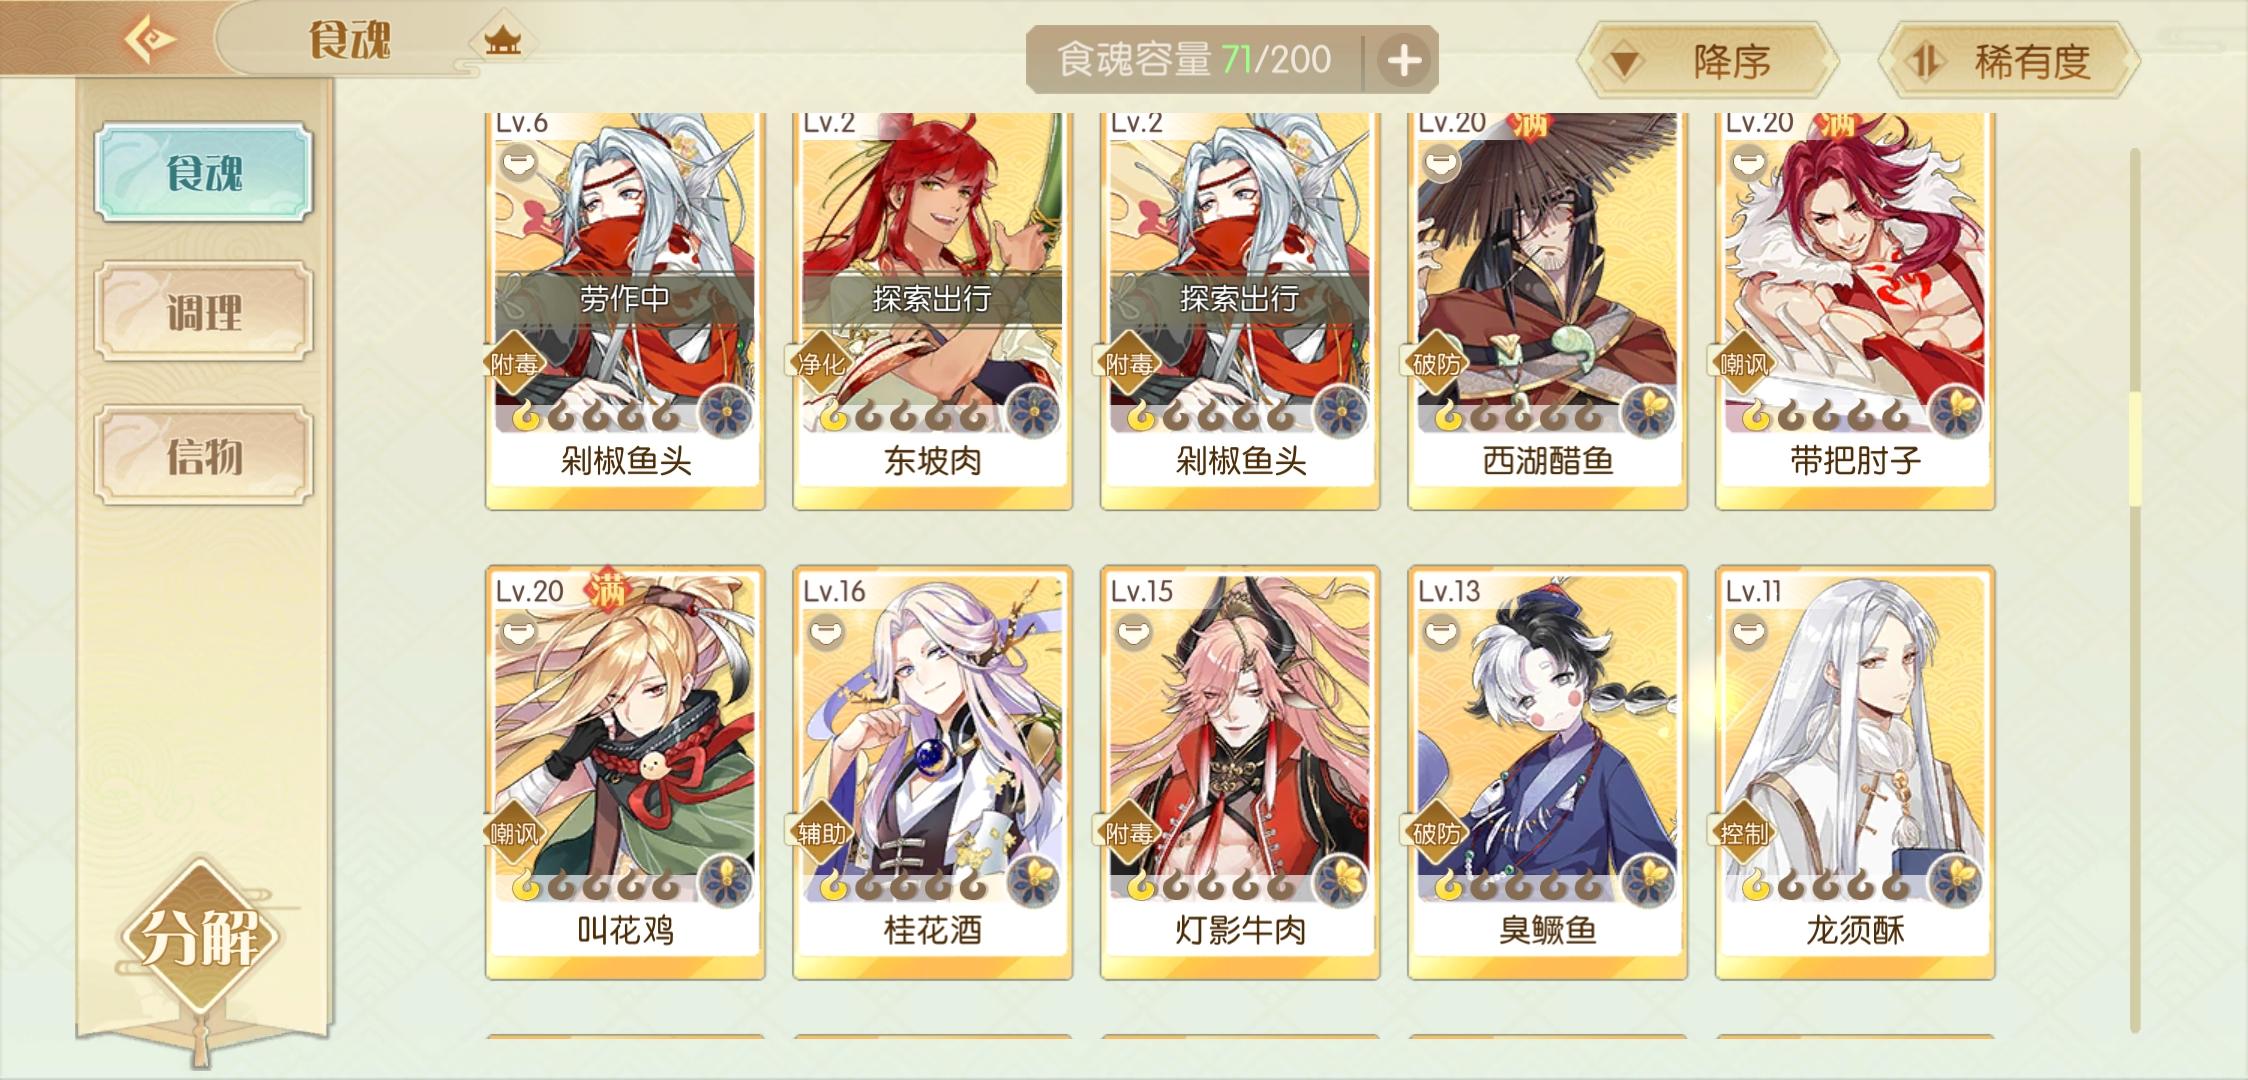
Task: Tap the flower badge on 西湖醋鱼 card
Action: [1647, 412]
